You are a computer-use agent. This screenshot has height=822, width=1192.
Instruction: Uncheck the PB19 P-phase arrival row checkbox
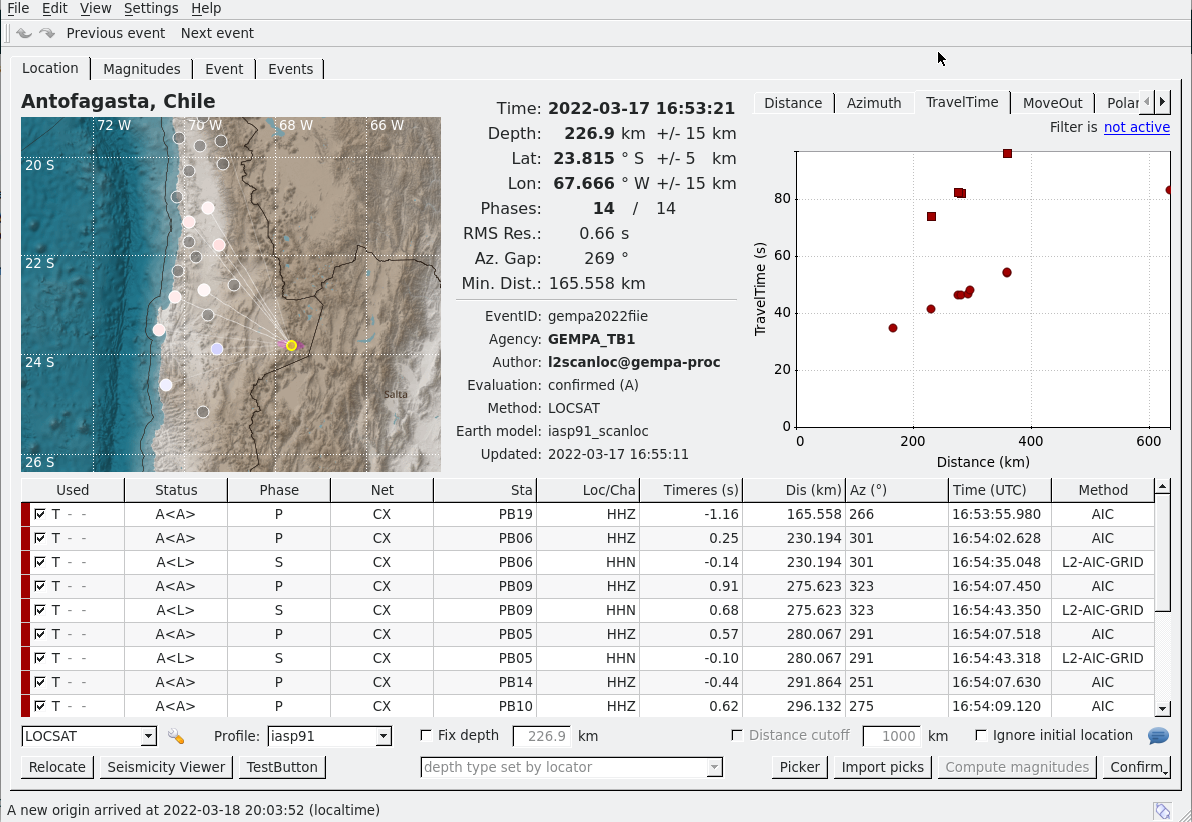click(x=40, y=514)
